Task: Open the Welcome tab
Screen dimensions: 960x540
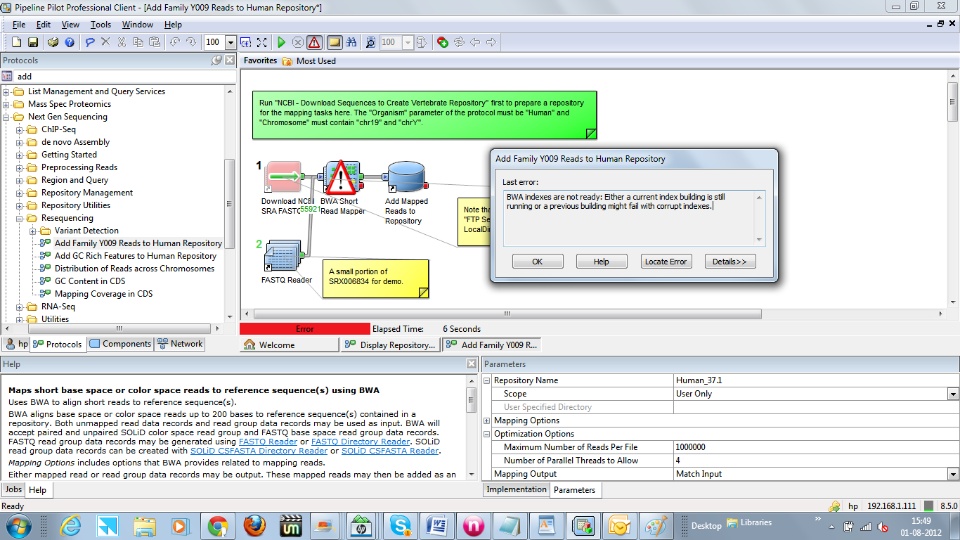Action: (x=288, y=345)
